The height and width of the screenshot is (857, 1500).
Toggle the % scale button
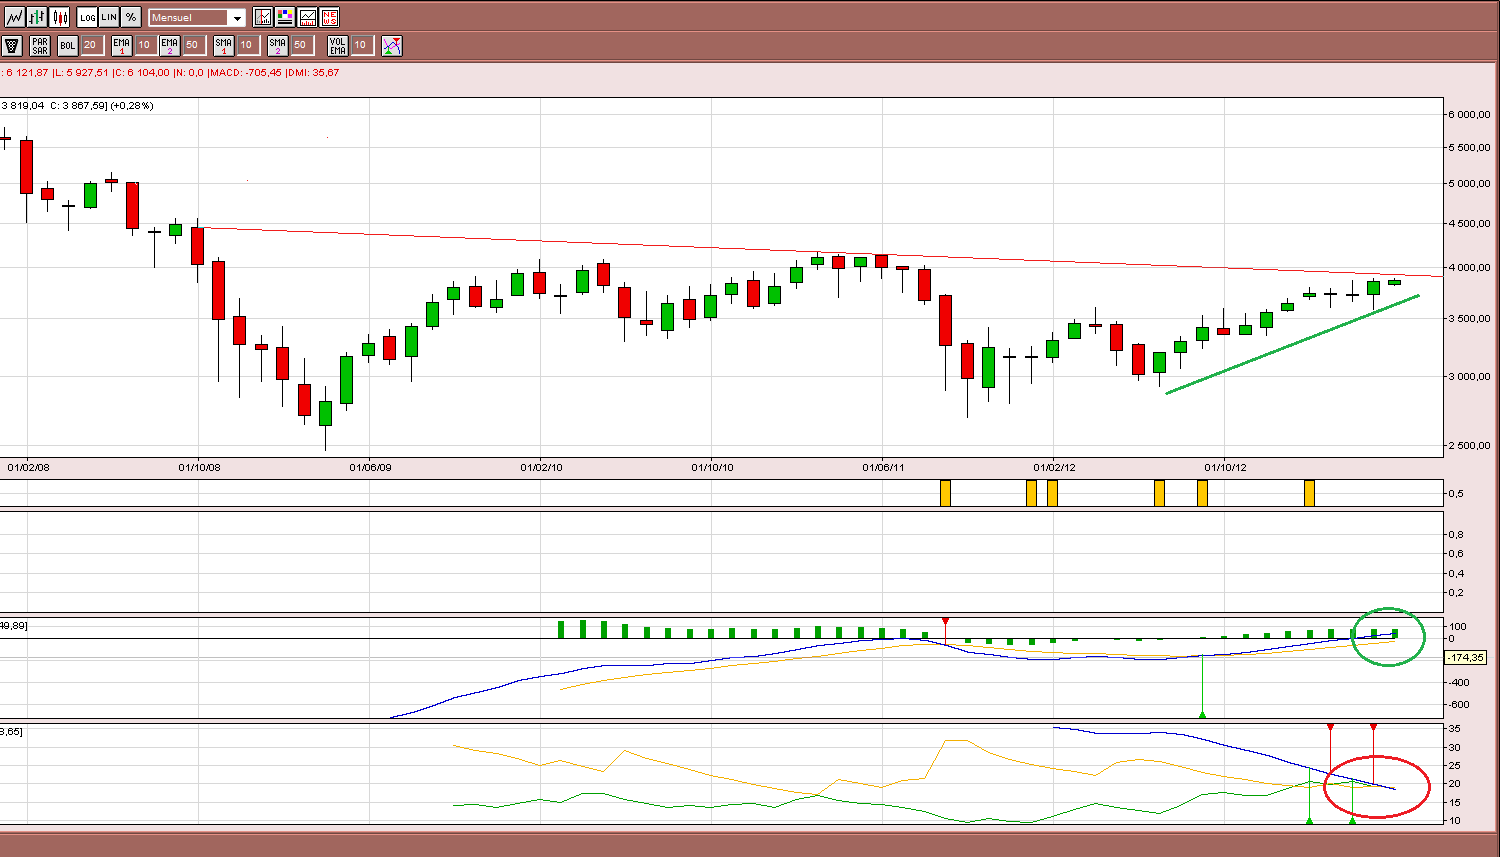(131, 17)
